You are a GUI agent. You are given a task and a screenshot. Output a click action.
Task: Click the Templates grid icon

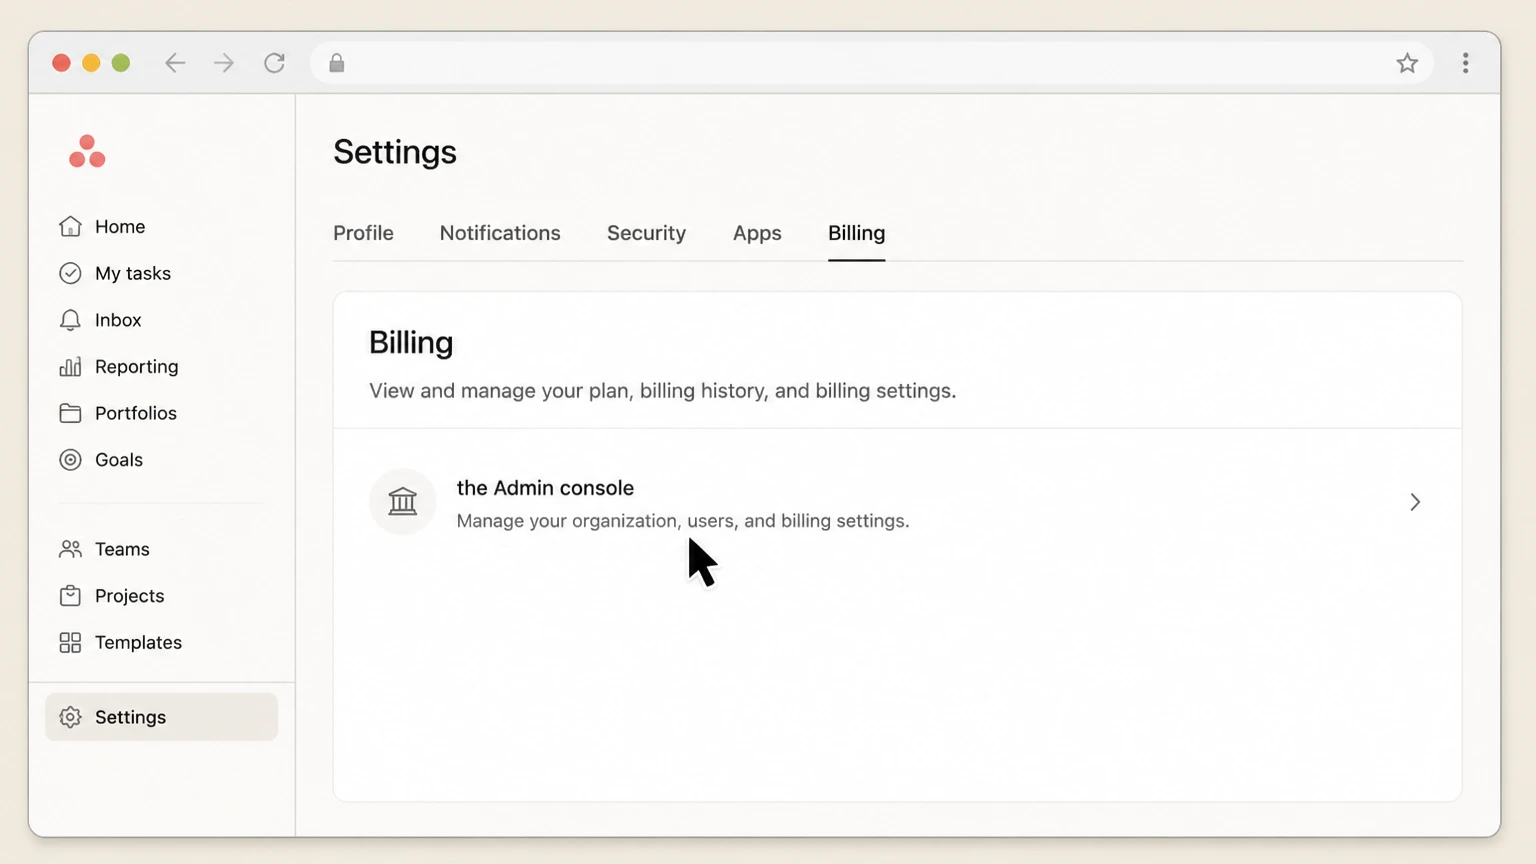70,642
